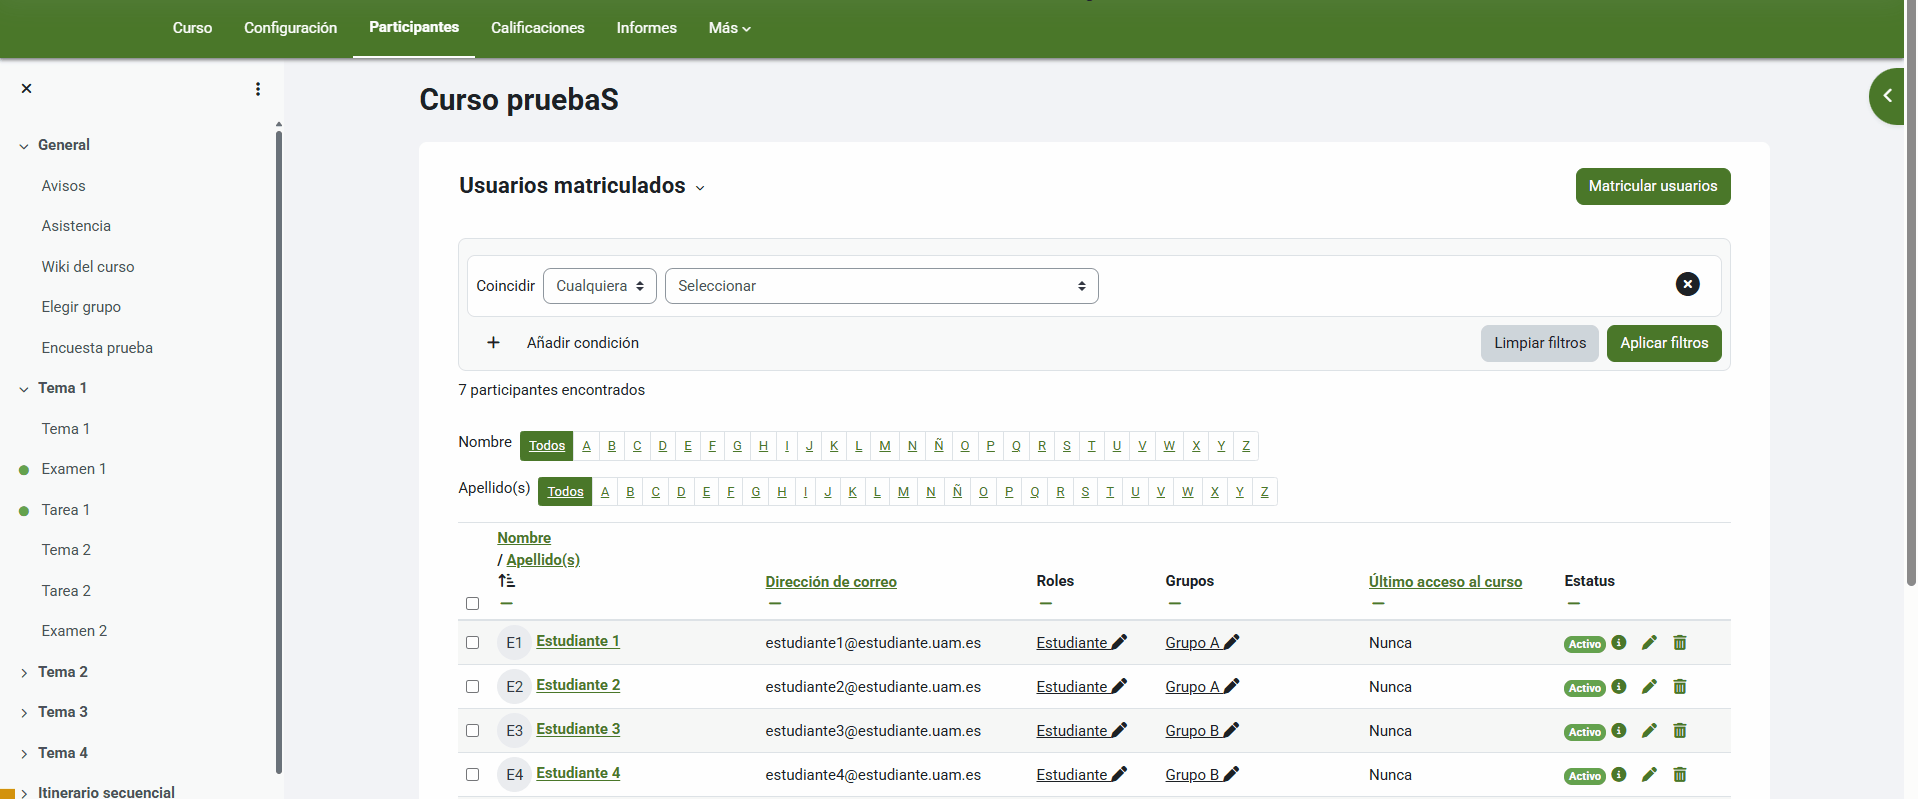
Task: Open the Cualquiera match dropdown
Action: tap(599, 286)
